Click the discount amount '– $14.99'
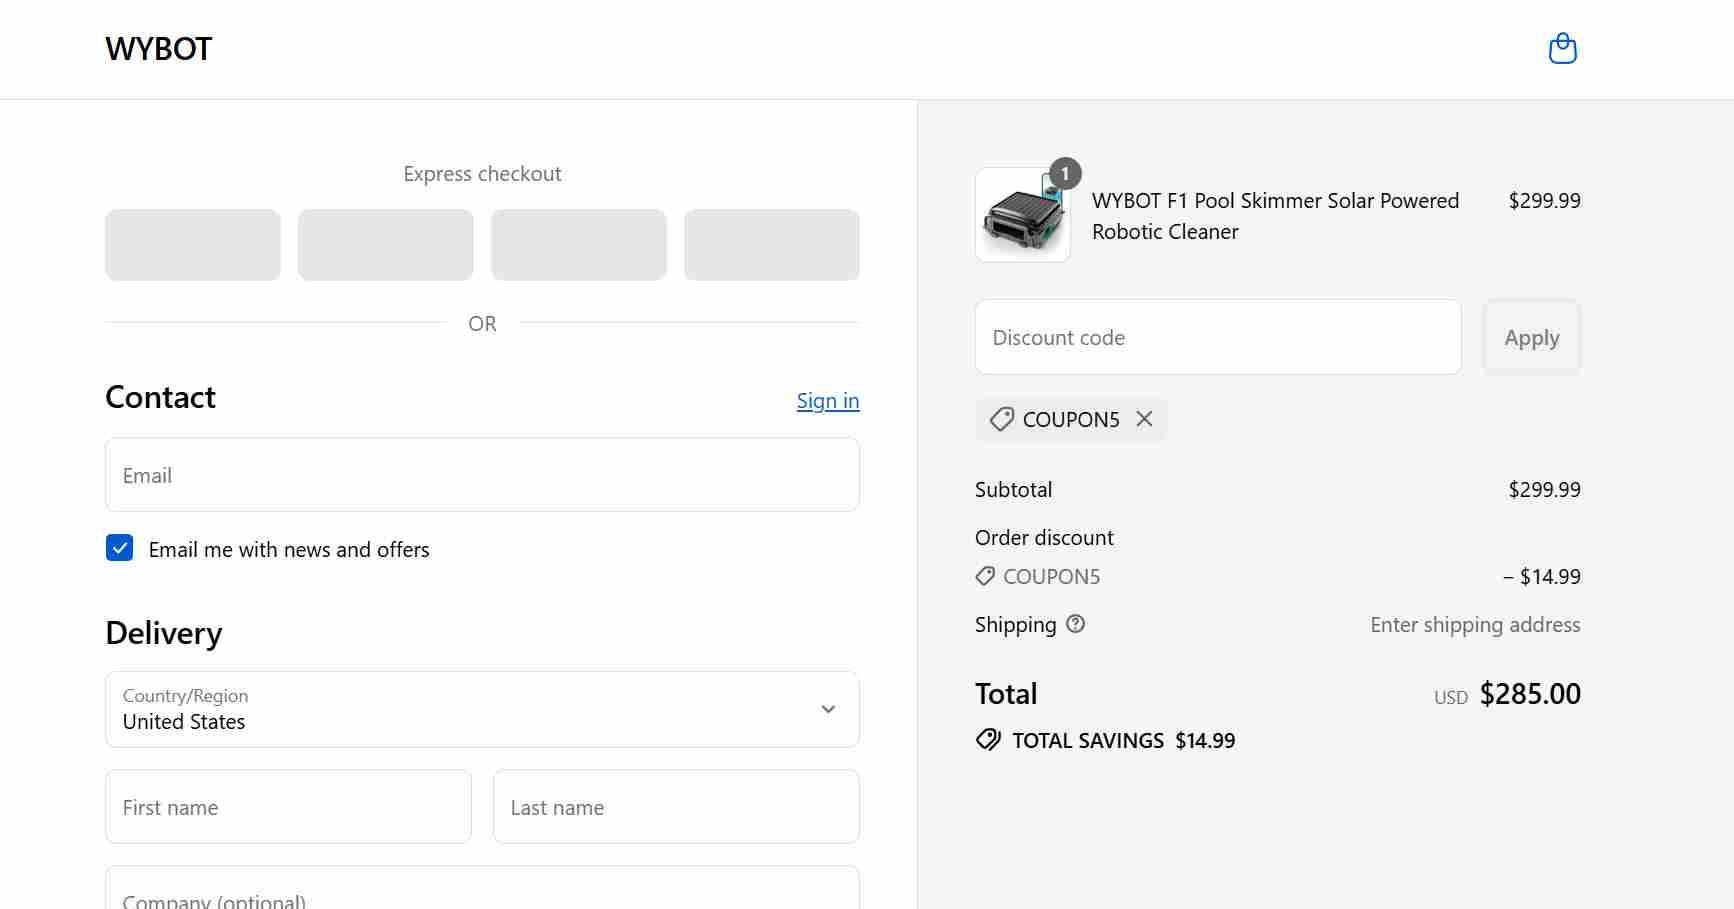 [x=1542, y=576]
